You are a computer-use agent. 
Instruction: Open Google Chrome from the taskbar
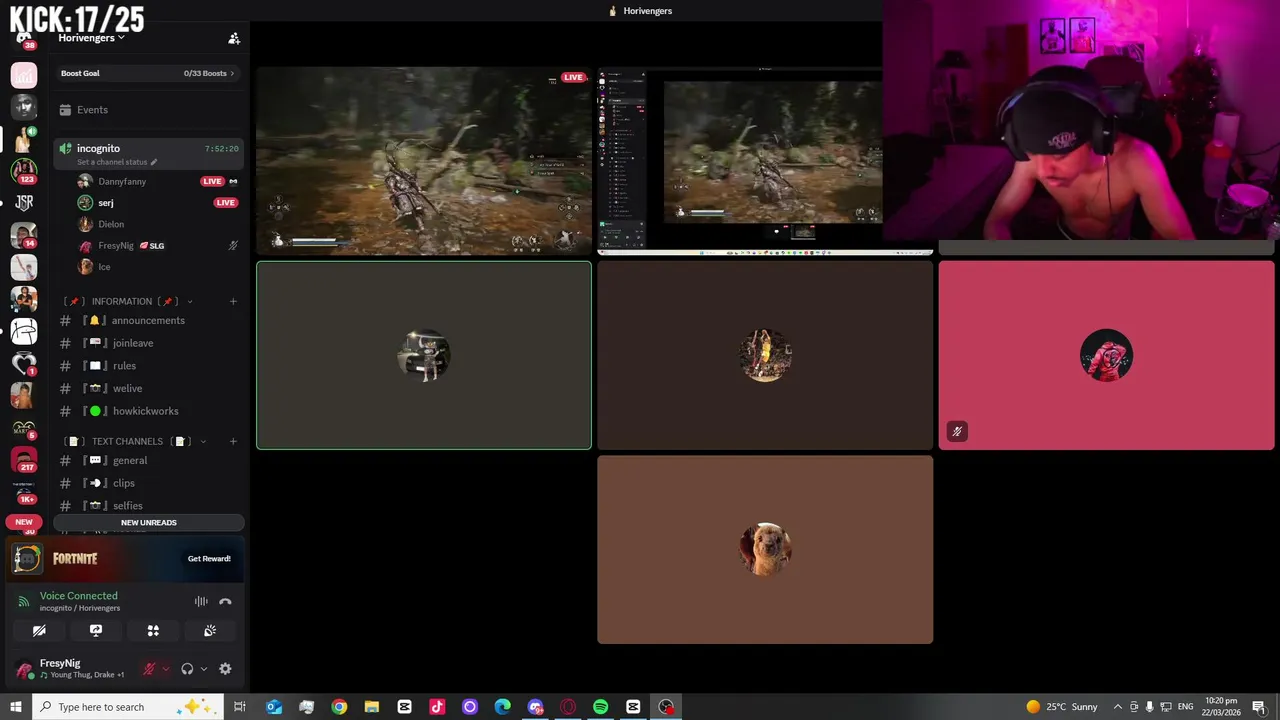339,707
